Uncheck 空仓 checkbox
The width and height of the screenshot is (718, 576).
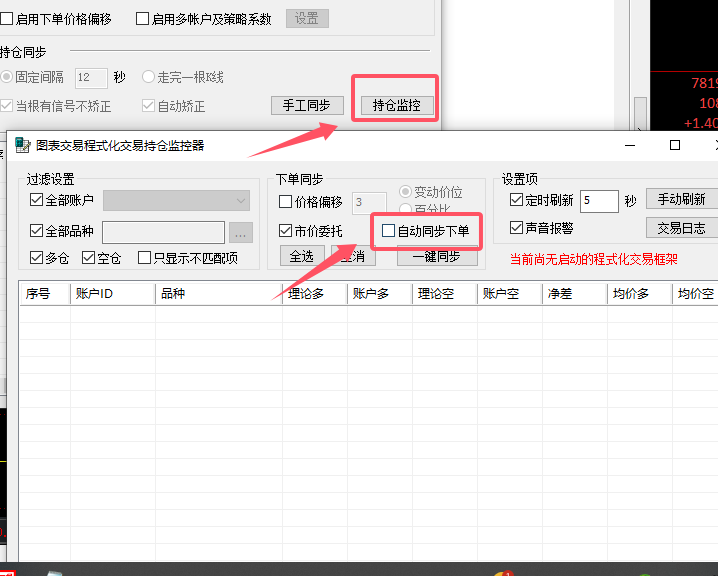88,257
